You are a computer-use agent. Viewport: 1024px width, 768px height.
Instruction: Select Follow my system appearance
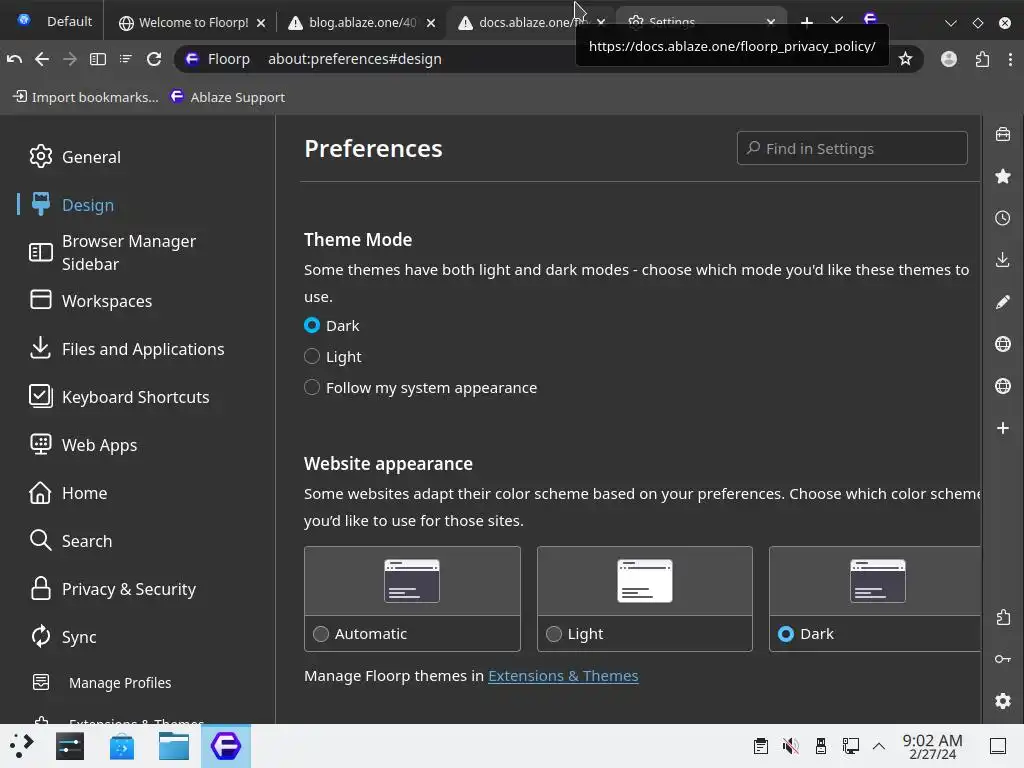tap(312, 387)
